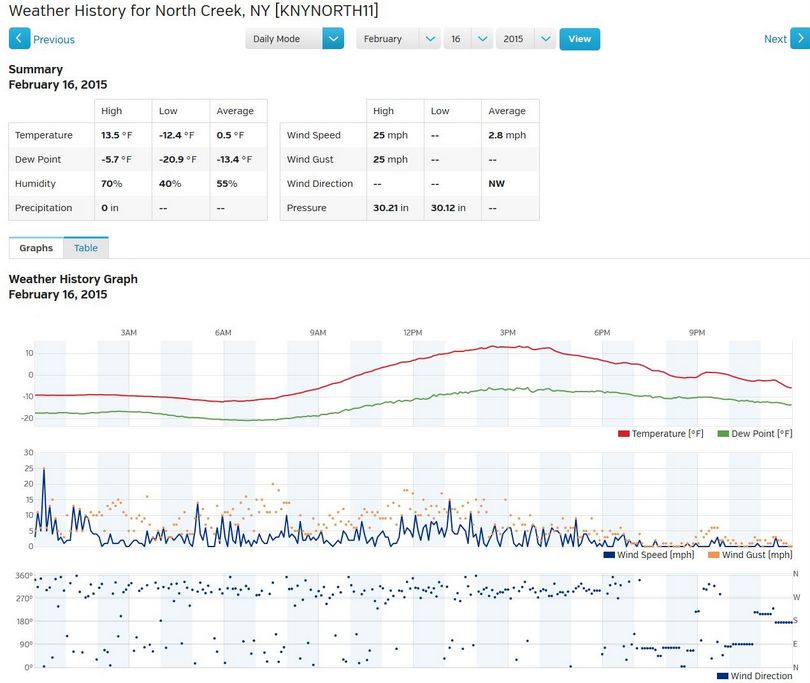Select the temperature low value -12.4 °F
Image resolution: width=810 pixels, height=683 pixels.
tap(177, 135)
